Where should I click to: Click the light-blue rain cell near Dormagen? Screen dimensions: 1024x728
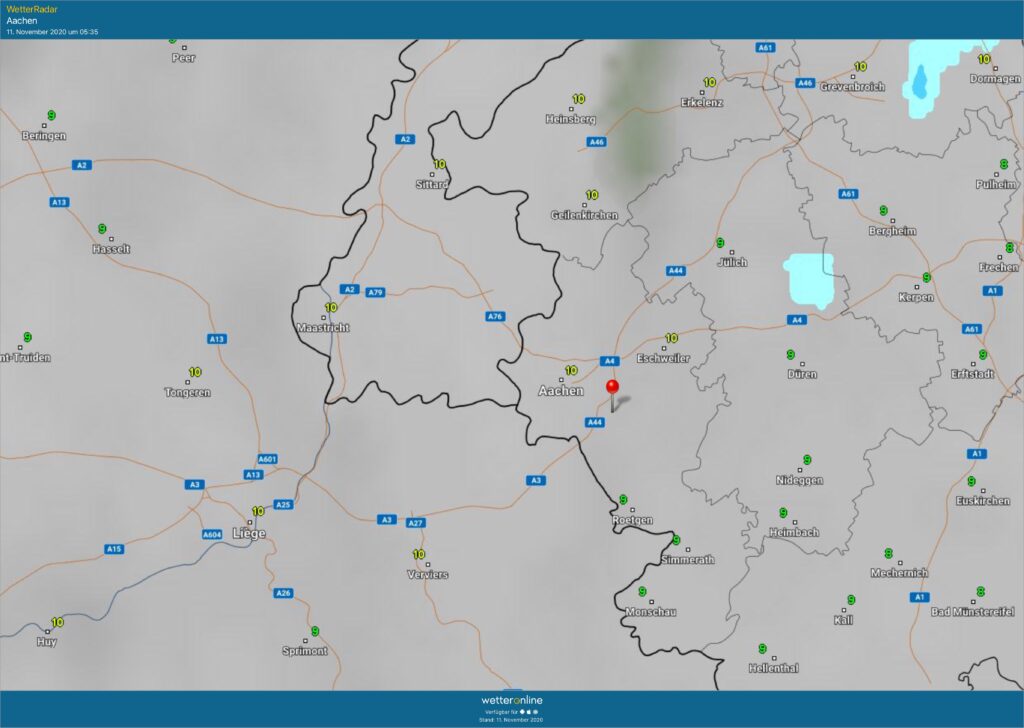click(x=935, y=78)
